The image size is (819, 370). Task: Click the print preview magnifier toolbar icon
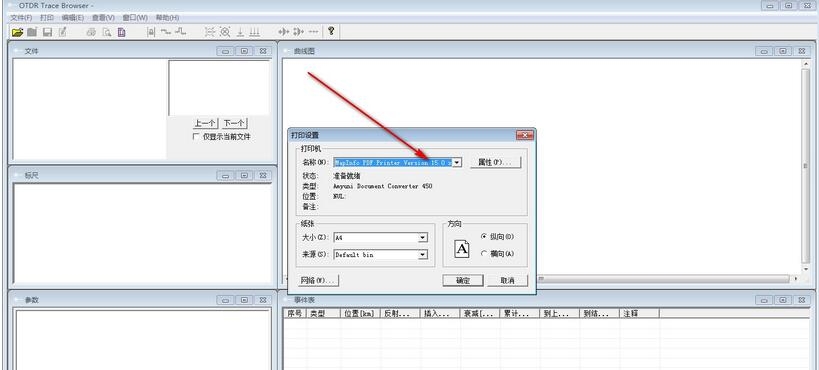click(107, 32)
